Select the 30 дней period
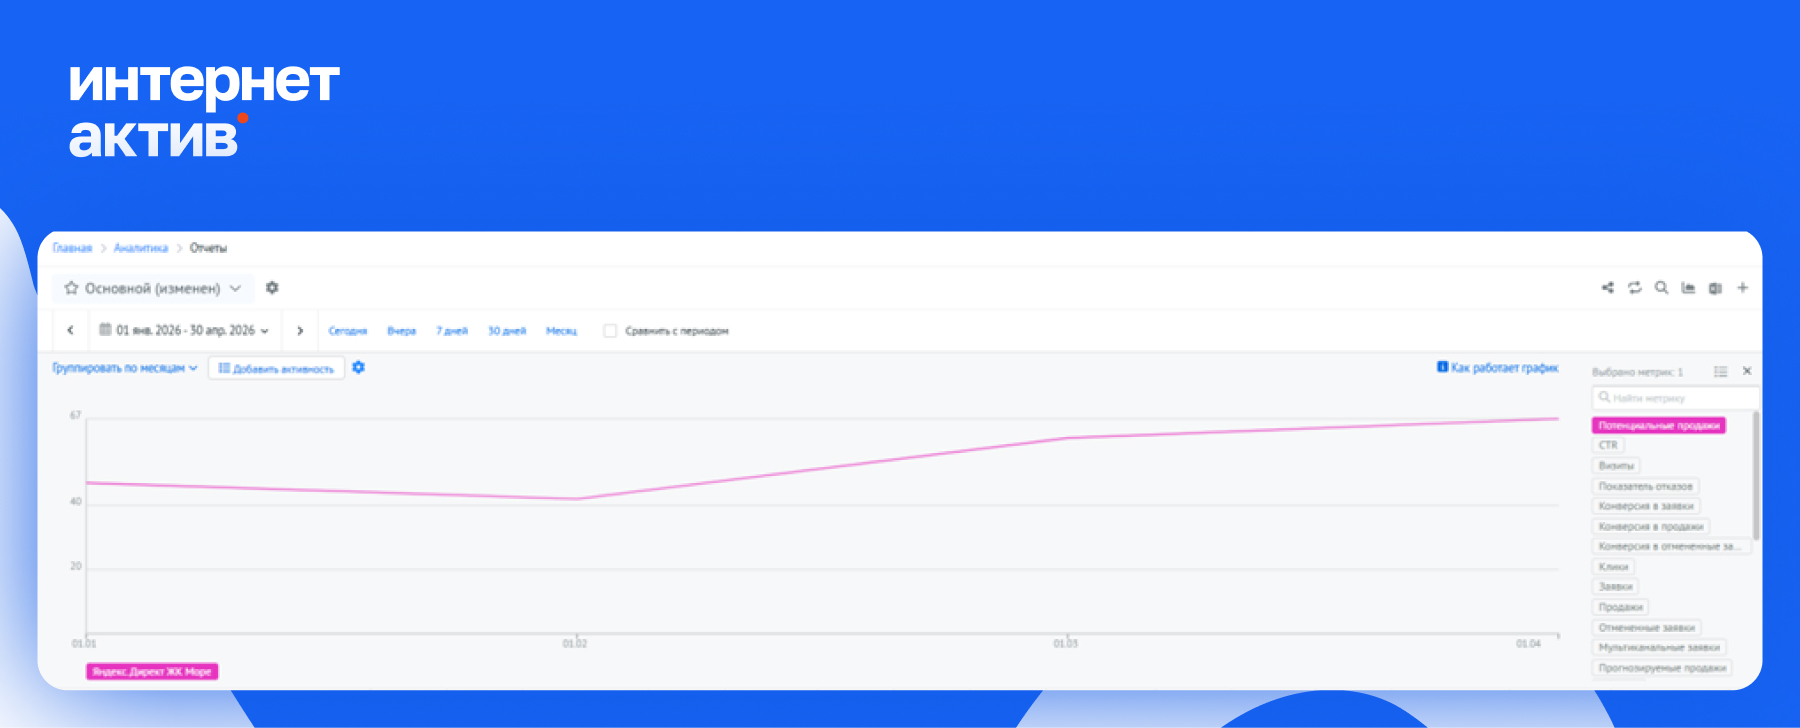Image resolution: width=1800 pixels, height=728 pixels. [x=507, y=331]
